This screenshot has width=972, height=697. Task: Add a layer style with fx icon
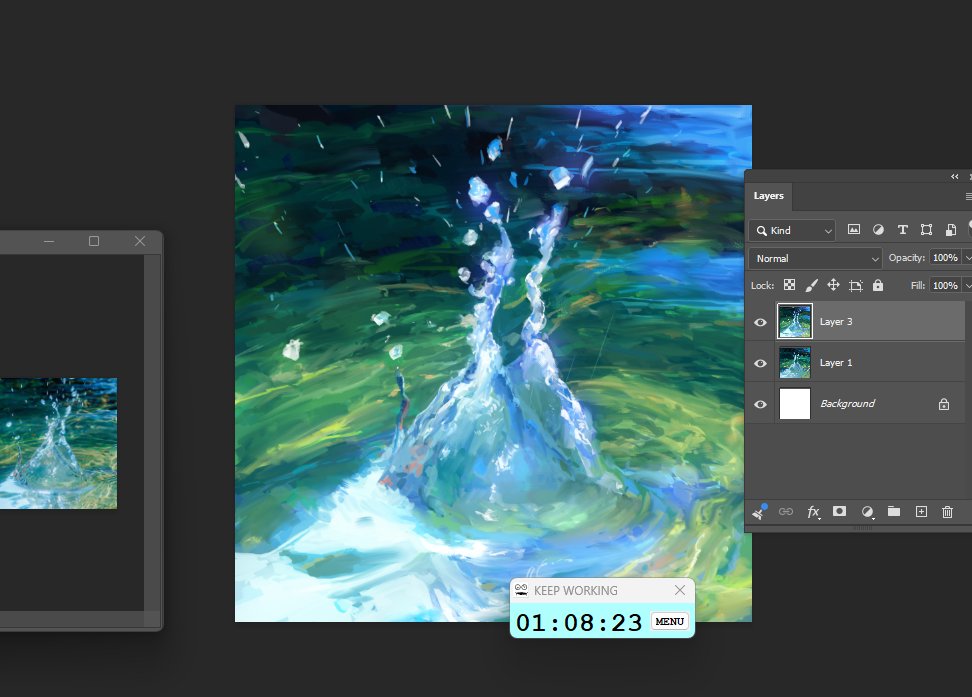pos(813,512)
